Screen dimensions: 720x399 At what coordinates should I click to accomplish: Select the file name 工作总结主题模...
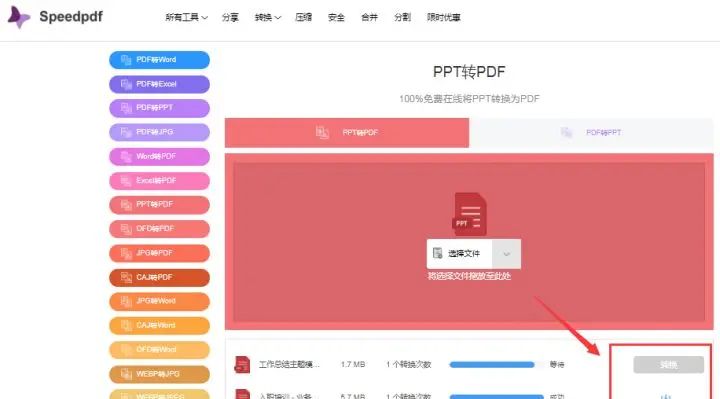[x=289, y=365]
